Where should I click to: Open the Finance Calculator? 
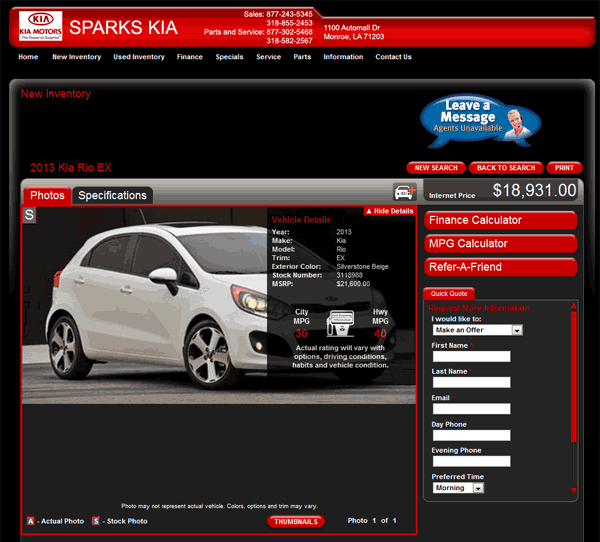point(500,220)
